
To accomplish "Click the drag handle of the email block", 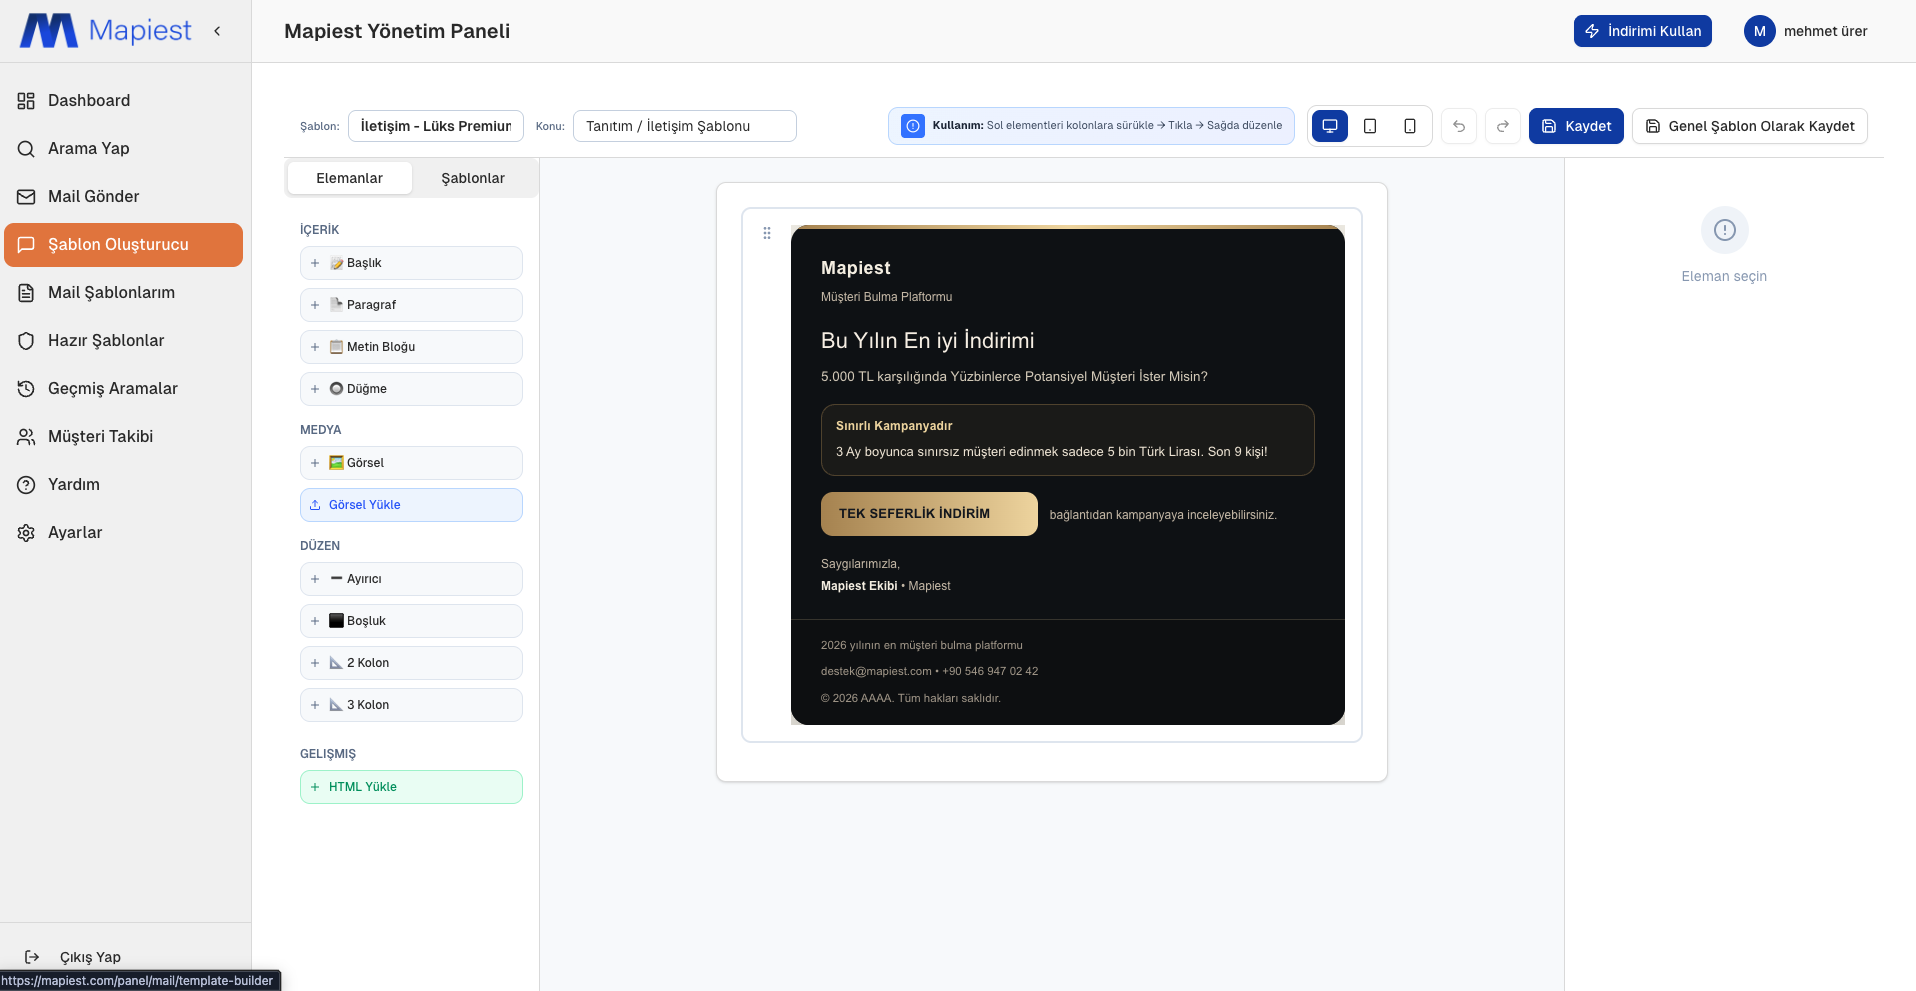I will (x=767, y=233).
